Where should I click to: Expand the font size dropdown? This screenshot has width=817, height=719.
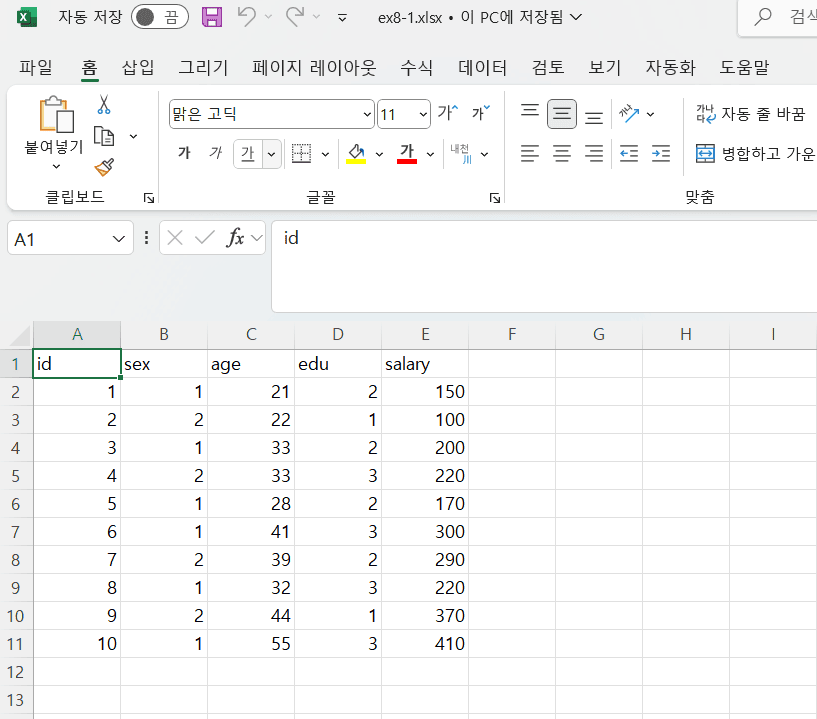pos(422,115)
